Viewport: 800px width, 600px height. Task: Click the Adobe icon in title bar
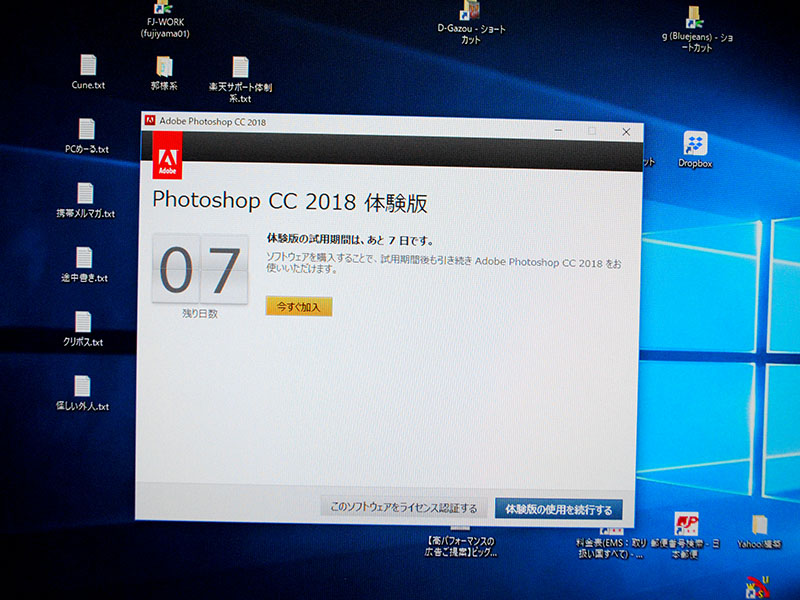pos(150,120)
